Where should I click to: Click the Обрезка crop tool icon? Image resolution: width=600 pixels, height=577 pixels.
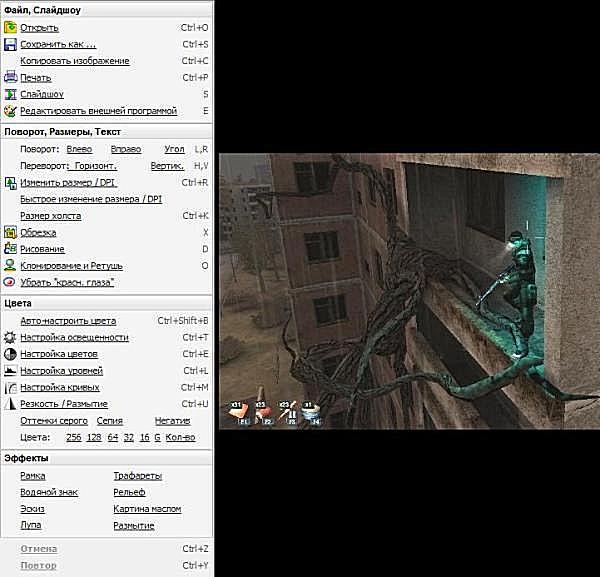(x=10, y=233)
